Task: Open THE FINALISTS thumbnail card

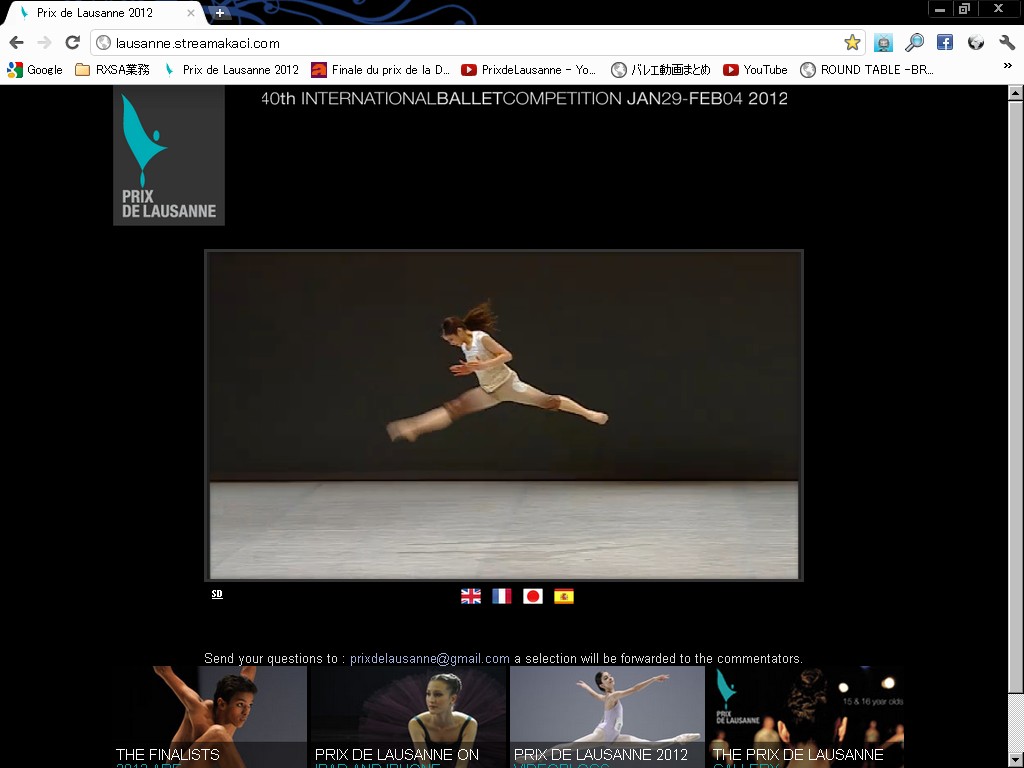Action: click(x=210, y=717)
